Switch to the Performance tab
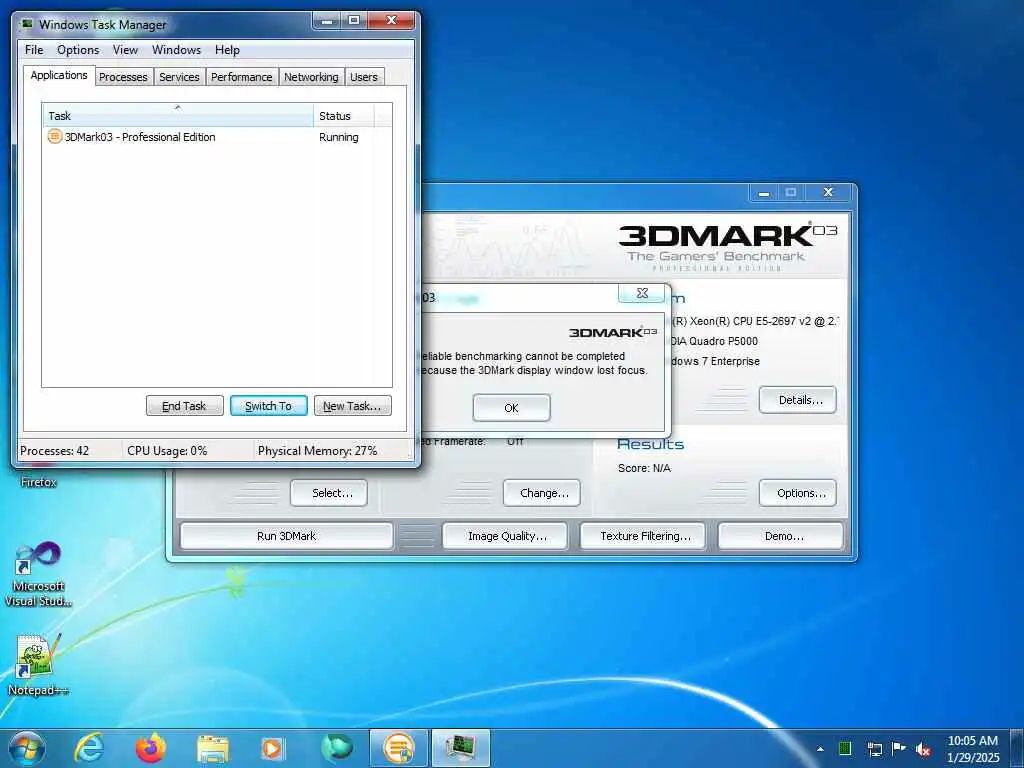The height and width of the screenshot is (768, 1024). [x=242, y=77]
